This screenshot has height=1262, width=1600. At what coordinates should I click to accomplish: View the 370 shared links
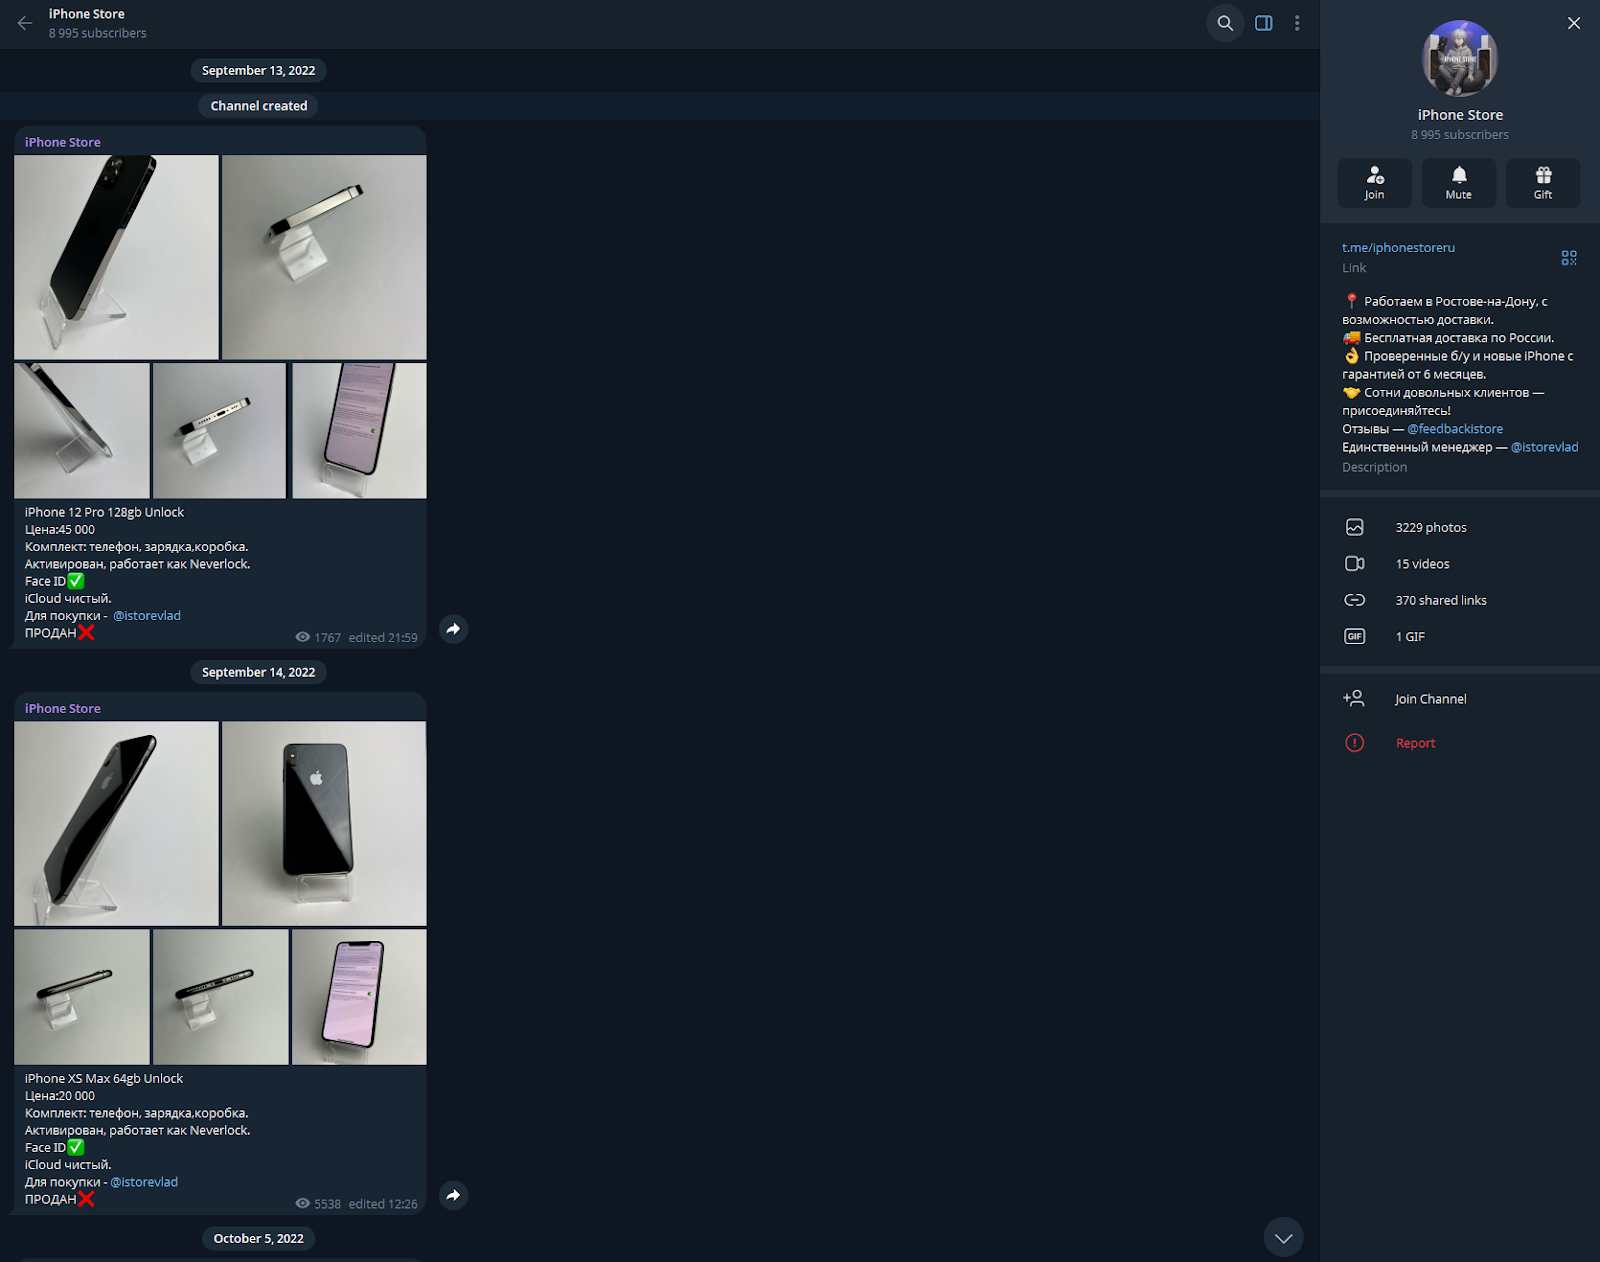click(x=1440, y=601)
